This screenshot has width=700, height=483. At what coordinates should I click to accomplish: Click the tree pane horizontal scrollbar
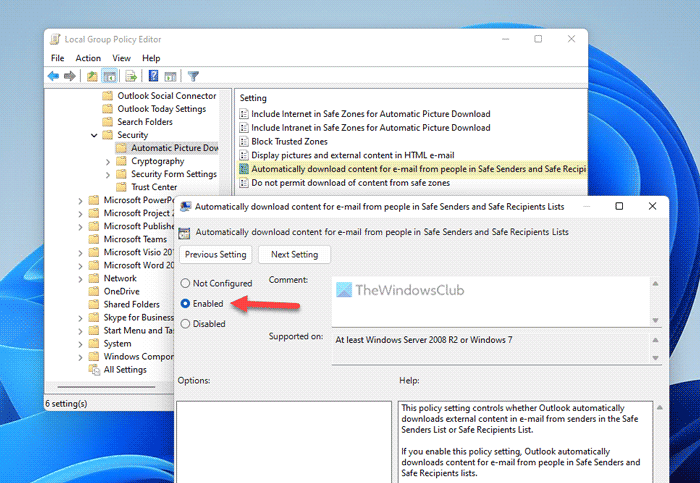point(106,387)
